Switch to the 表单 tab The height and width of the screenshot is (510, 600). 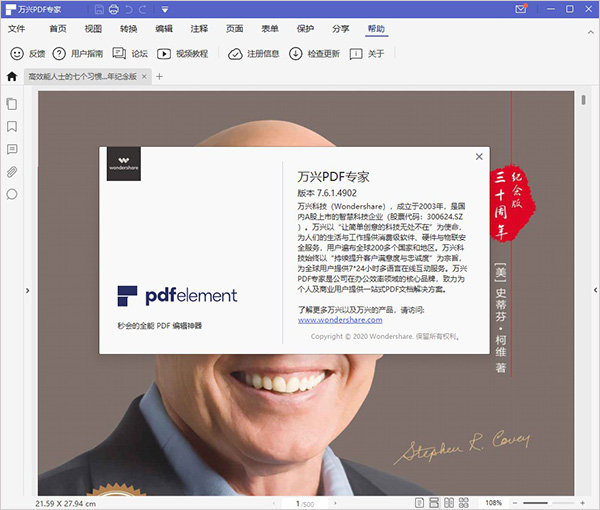pos(270,29)
